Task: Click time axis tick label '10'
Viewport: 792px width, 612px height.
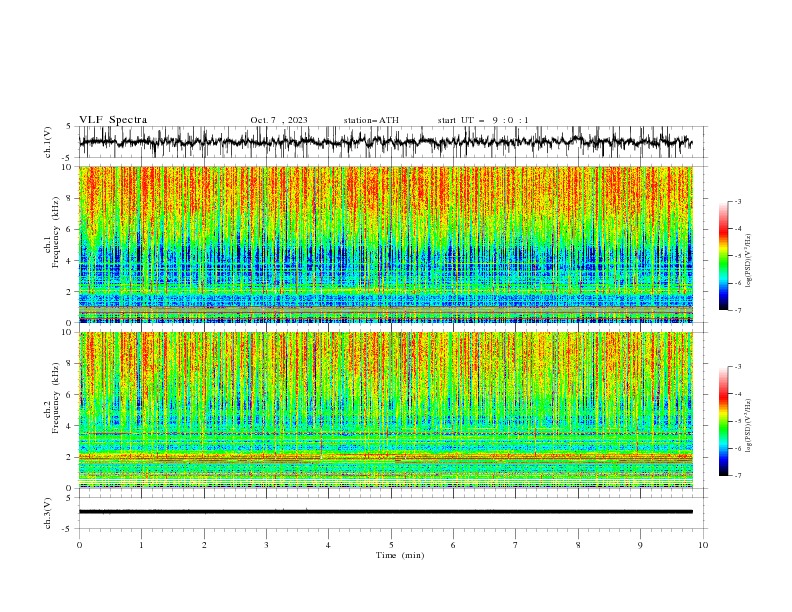Action: 703,545
